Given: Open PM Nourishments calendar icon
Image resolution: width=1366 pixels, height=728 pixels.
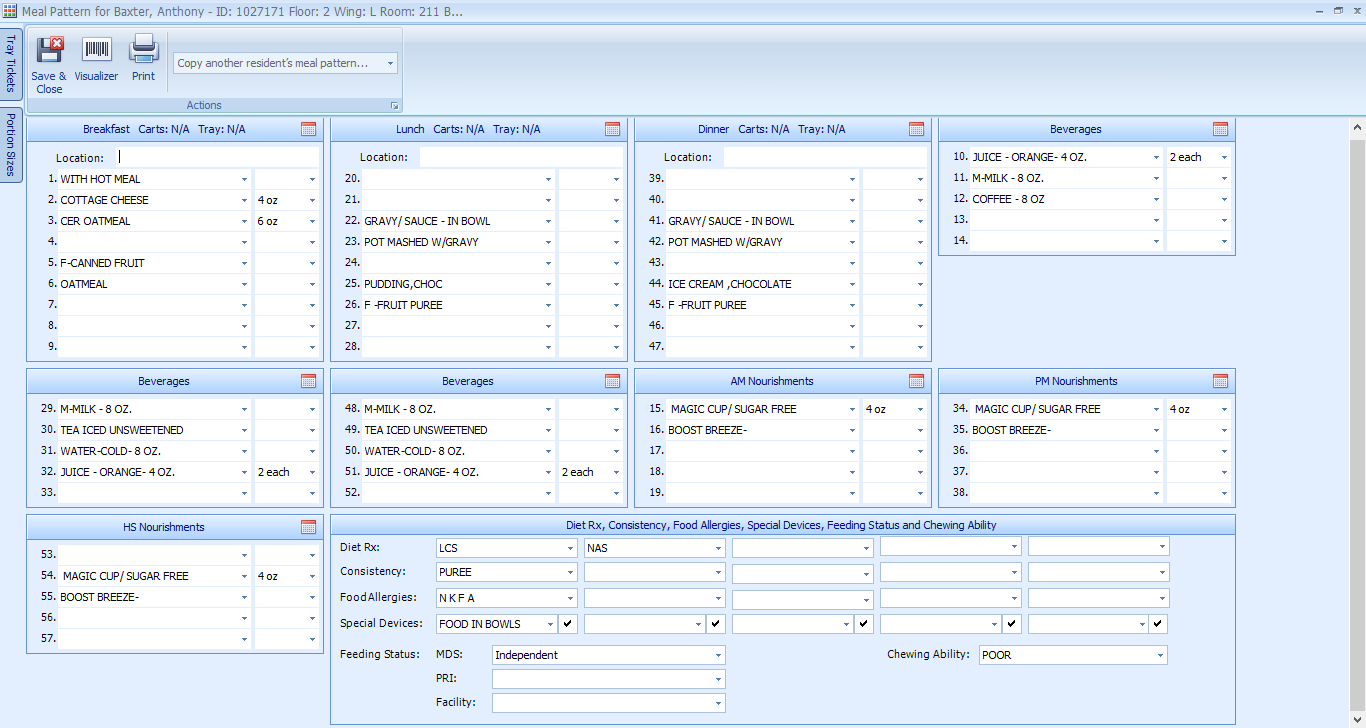Looking at the screenshot, I should click(x=1220, y=381).
